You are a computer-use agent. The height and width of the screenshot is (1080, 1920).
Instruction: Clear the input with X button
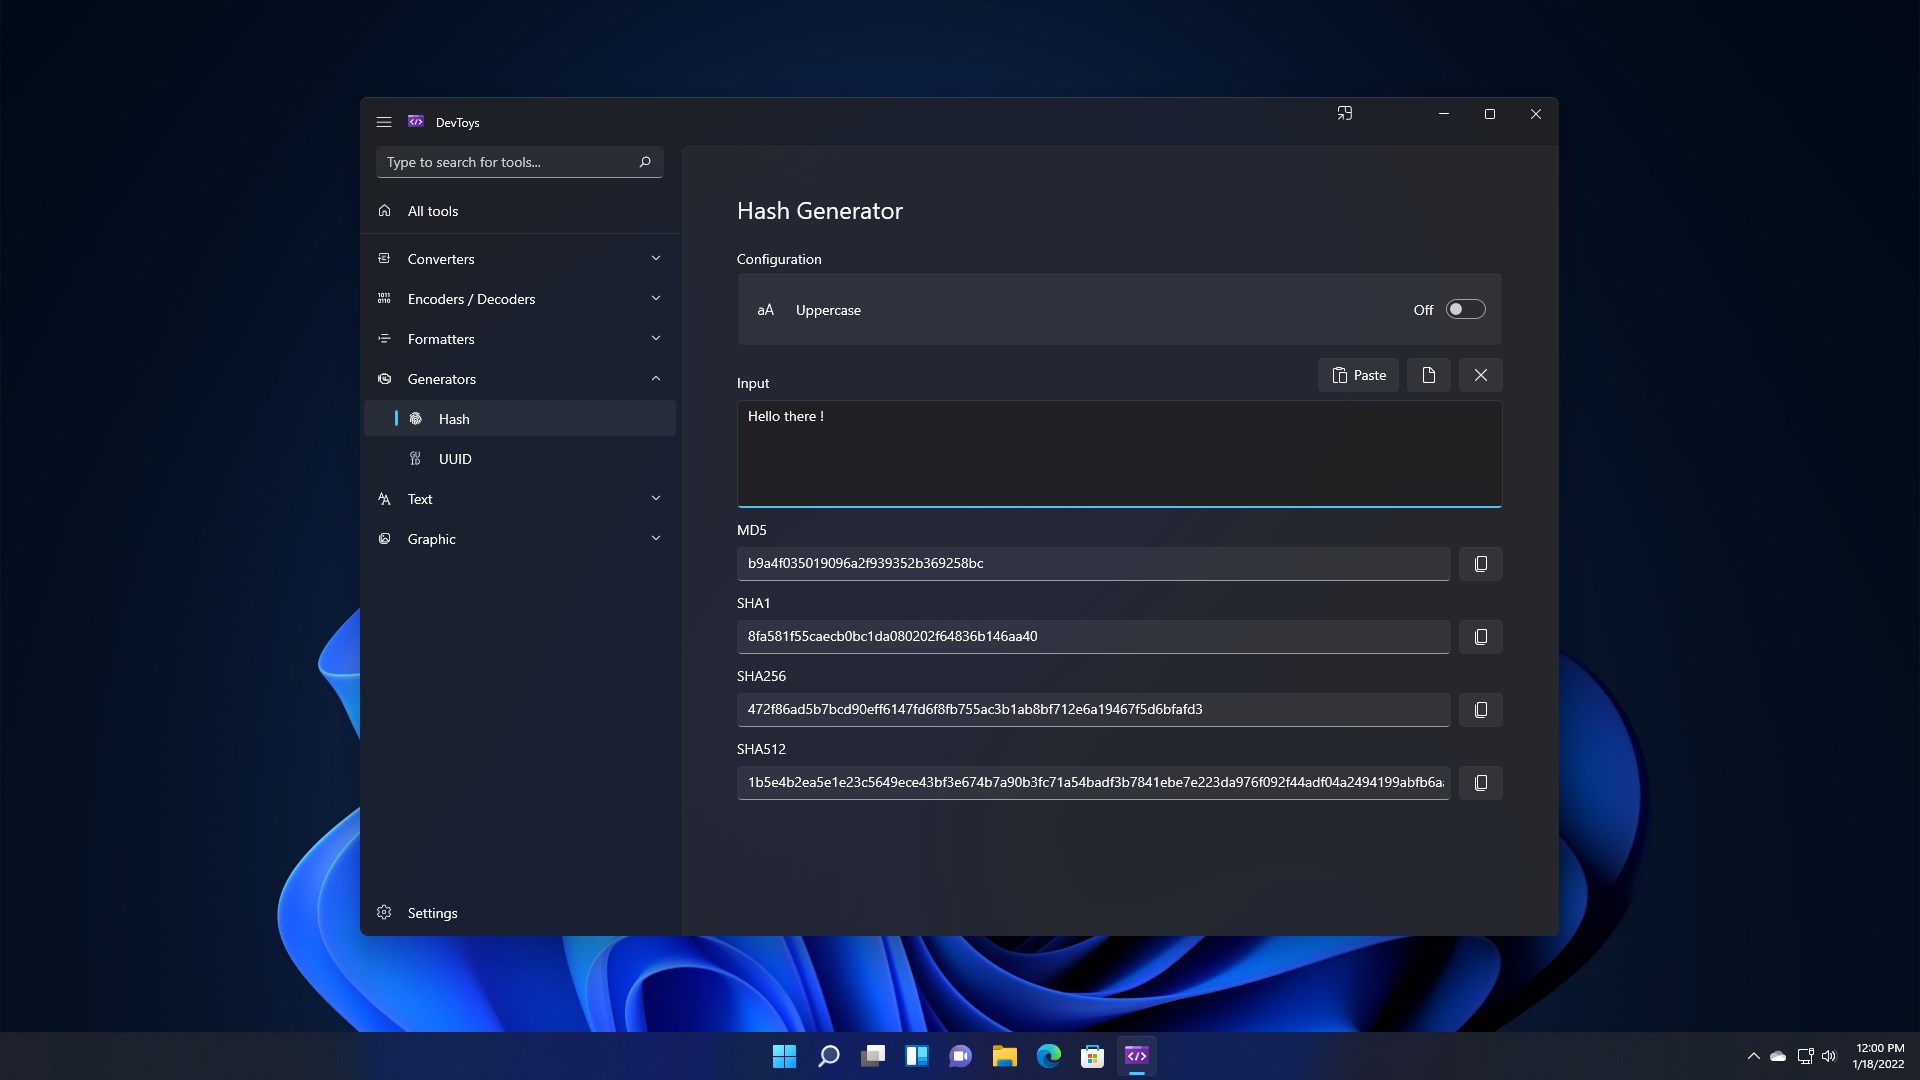(1480, 375)
